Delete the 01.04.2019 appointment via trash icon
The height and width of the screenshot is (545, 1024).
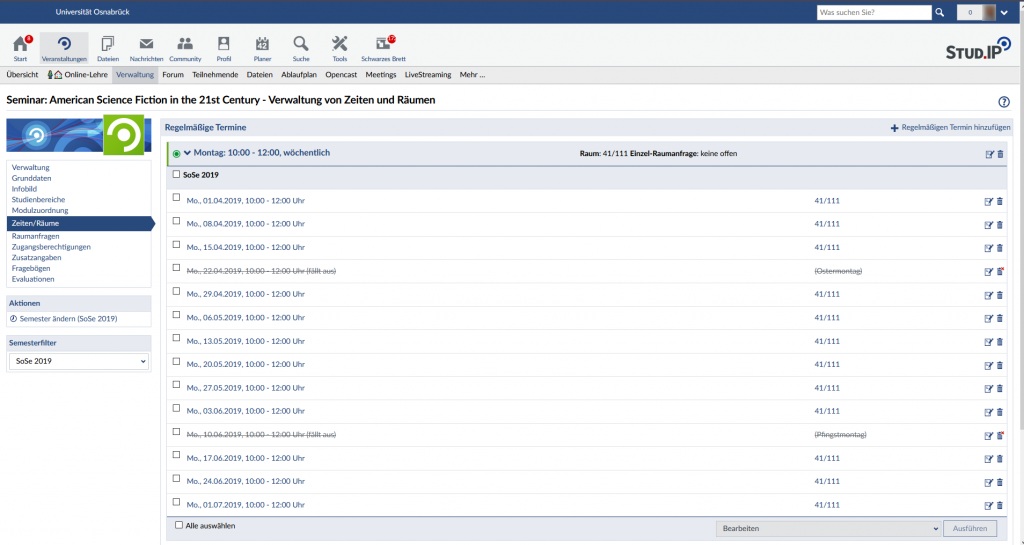coord(999,201)
